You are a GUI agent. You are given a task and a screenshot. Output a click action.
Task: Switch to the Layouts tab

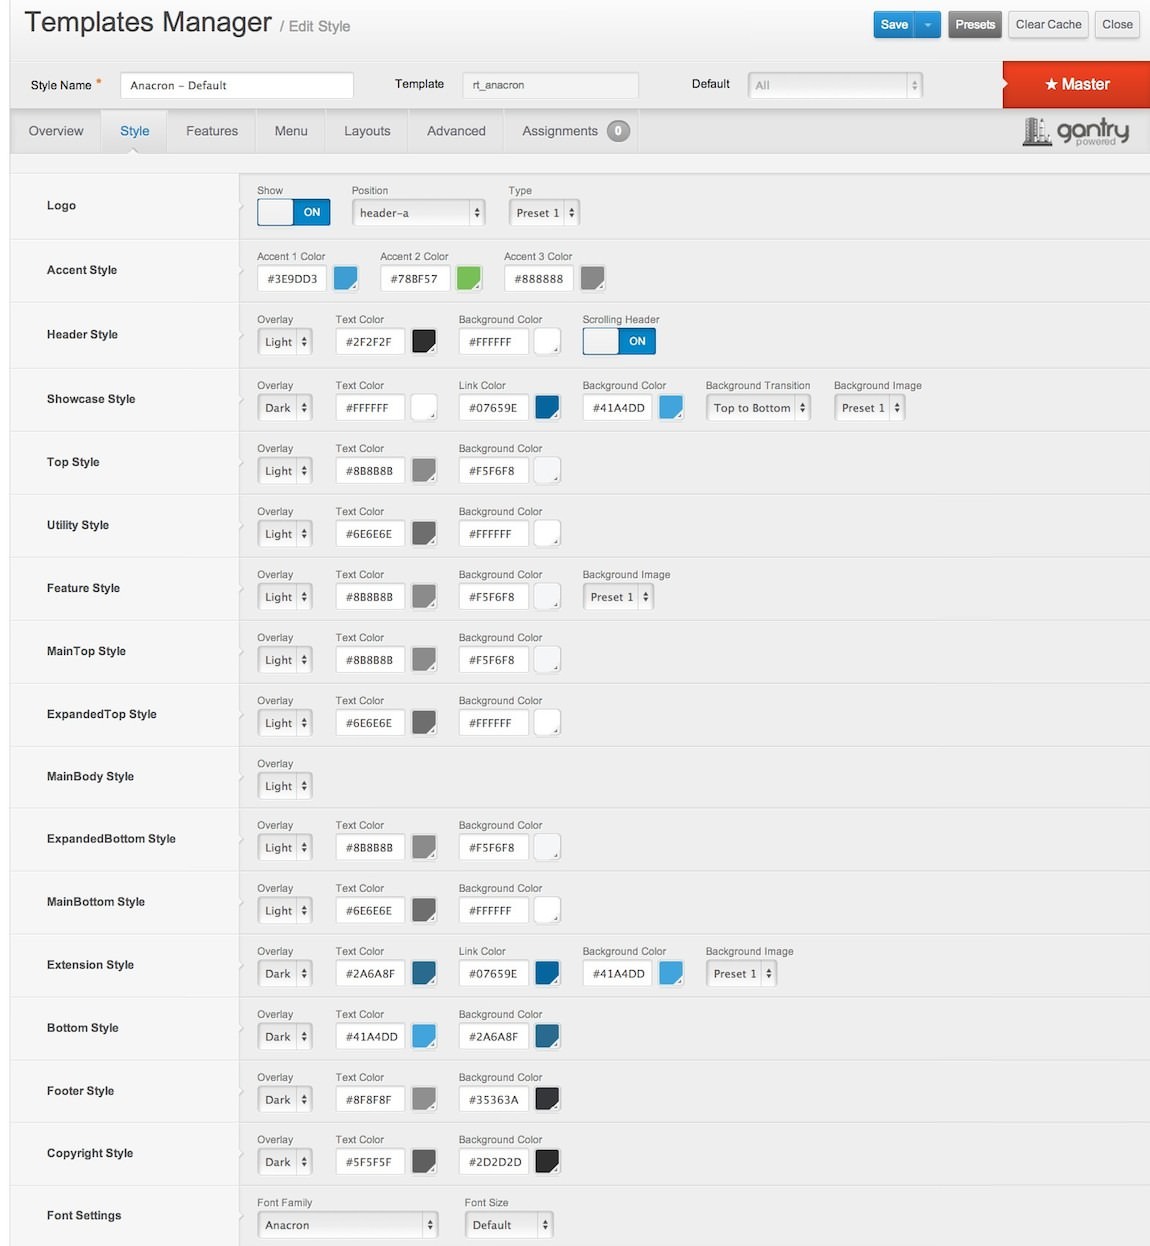pos(367,131)
